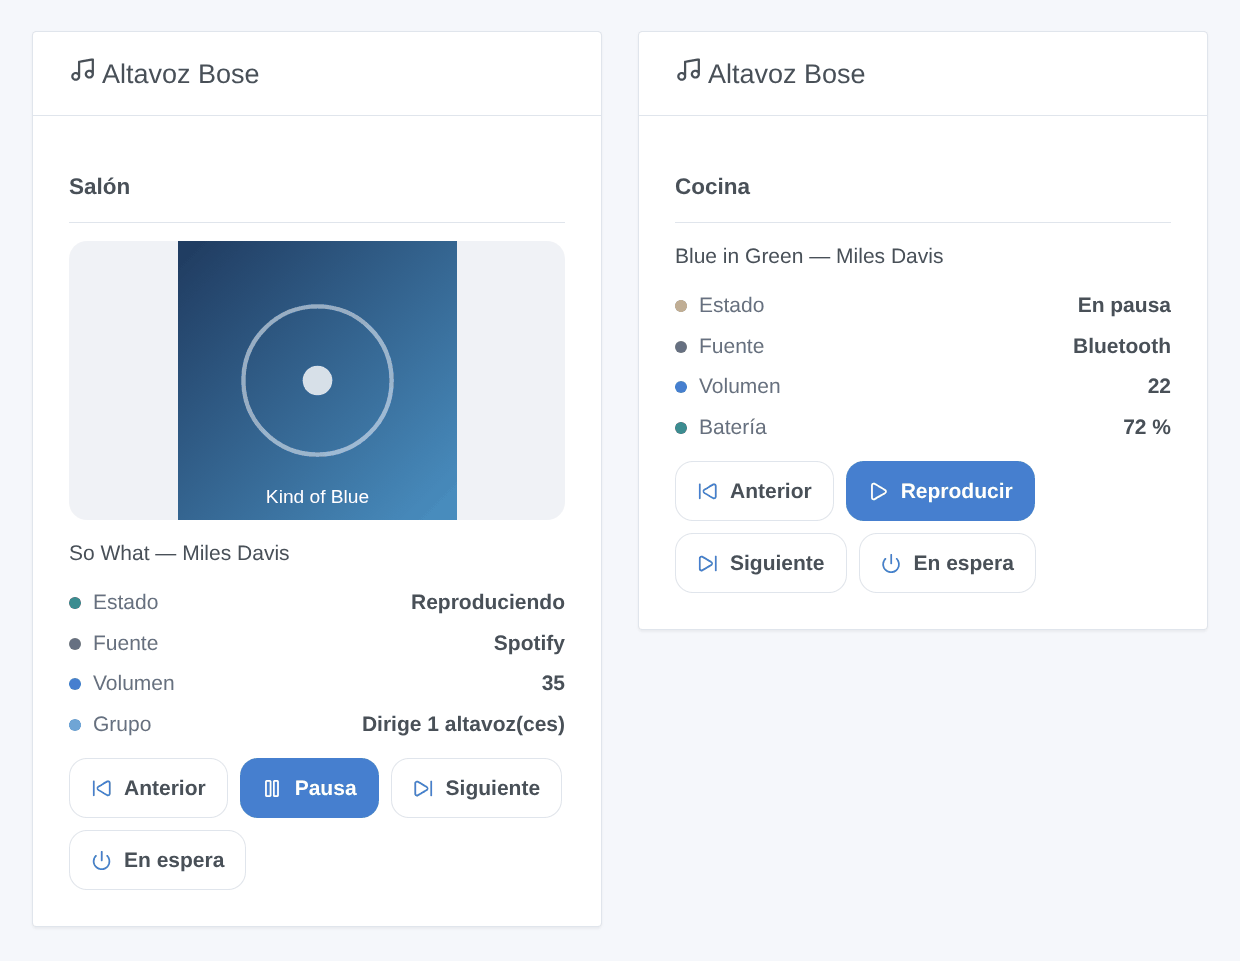This screenshot has height=961, width=1240.
Task: Click the Reproduciendo status value
Action: coord(488,602)
